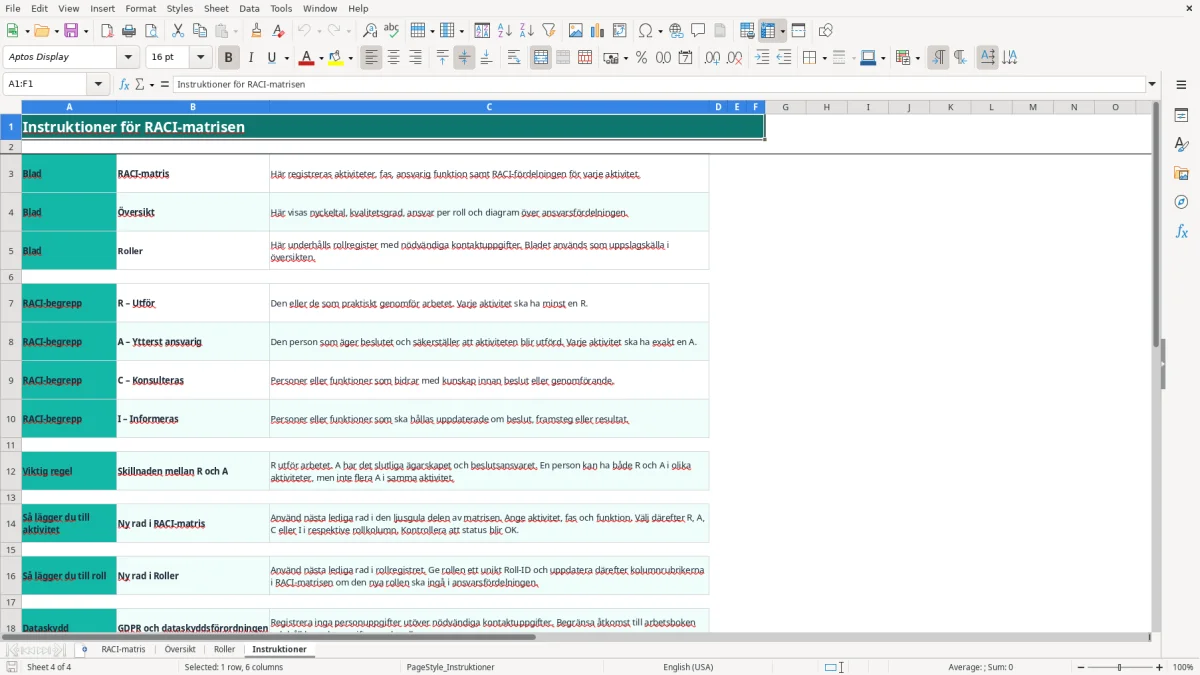Clear direct formatting icon
The width and height of the screenshot is (1200, 675).
tap(279, 31)
